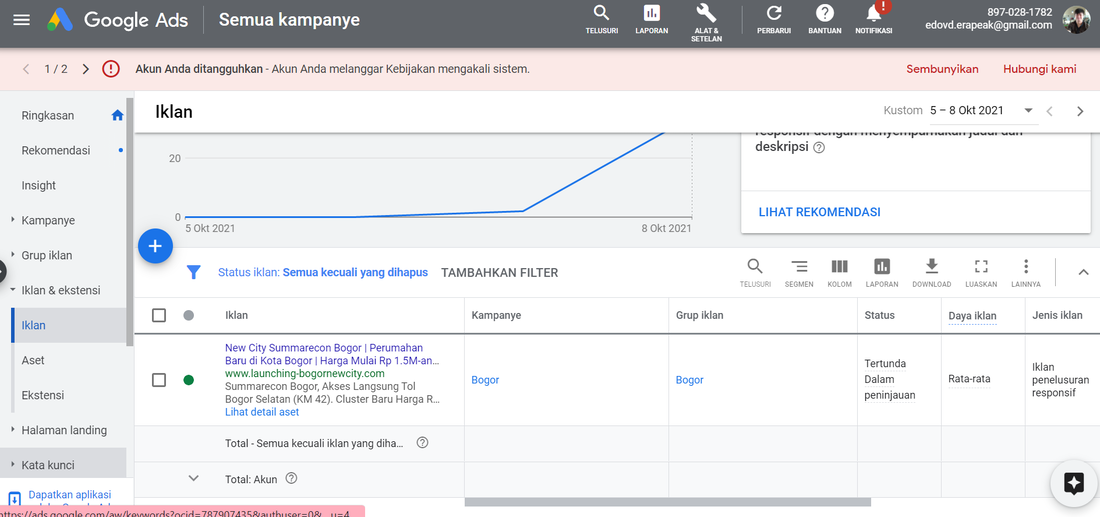The height and width of the screenshot is (517, 1100).
Task: Click the blue plus create ad button
Action: tap(155, 246)
